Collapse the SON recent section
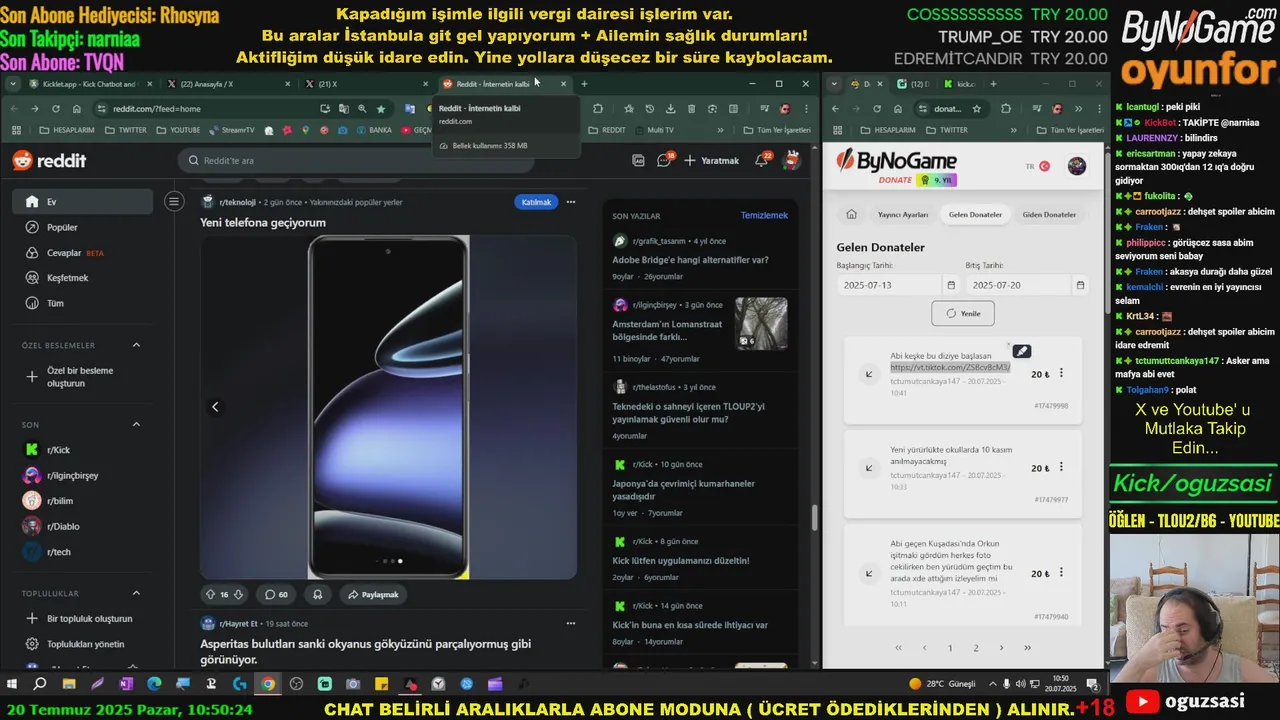 [x=136, y=424]
